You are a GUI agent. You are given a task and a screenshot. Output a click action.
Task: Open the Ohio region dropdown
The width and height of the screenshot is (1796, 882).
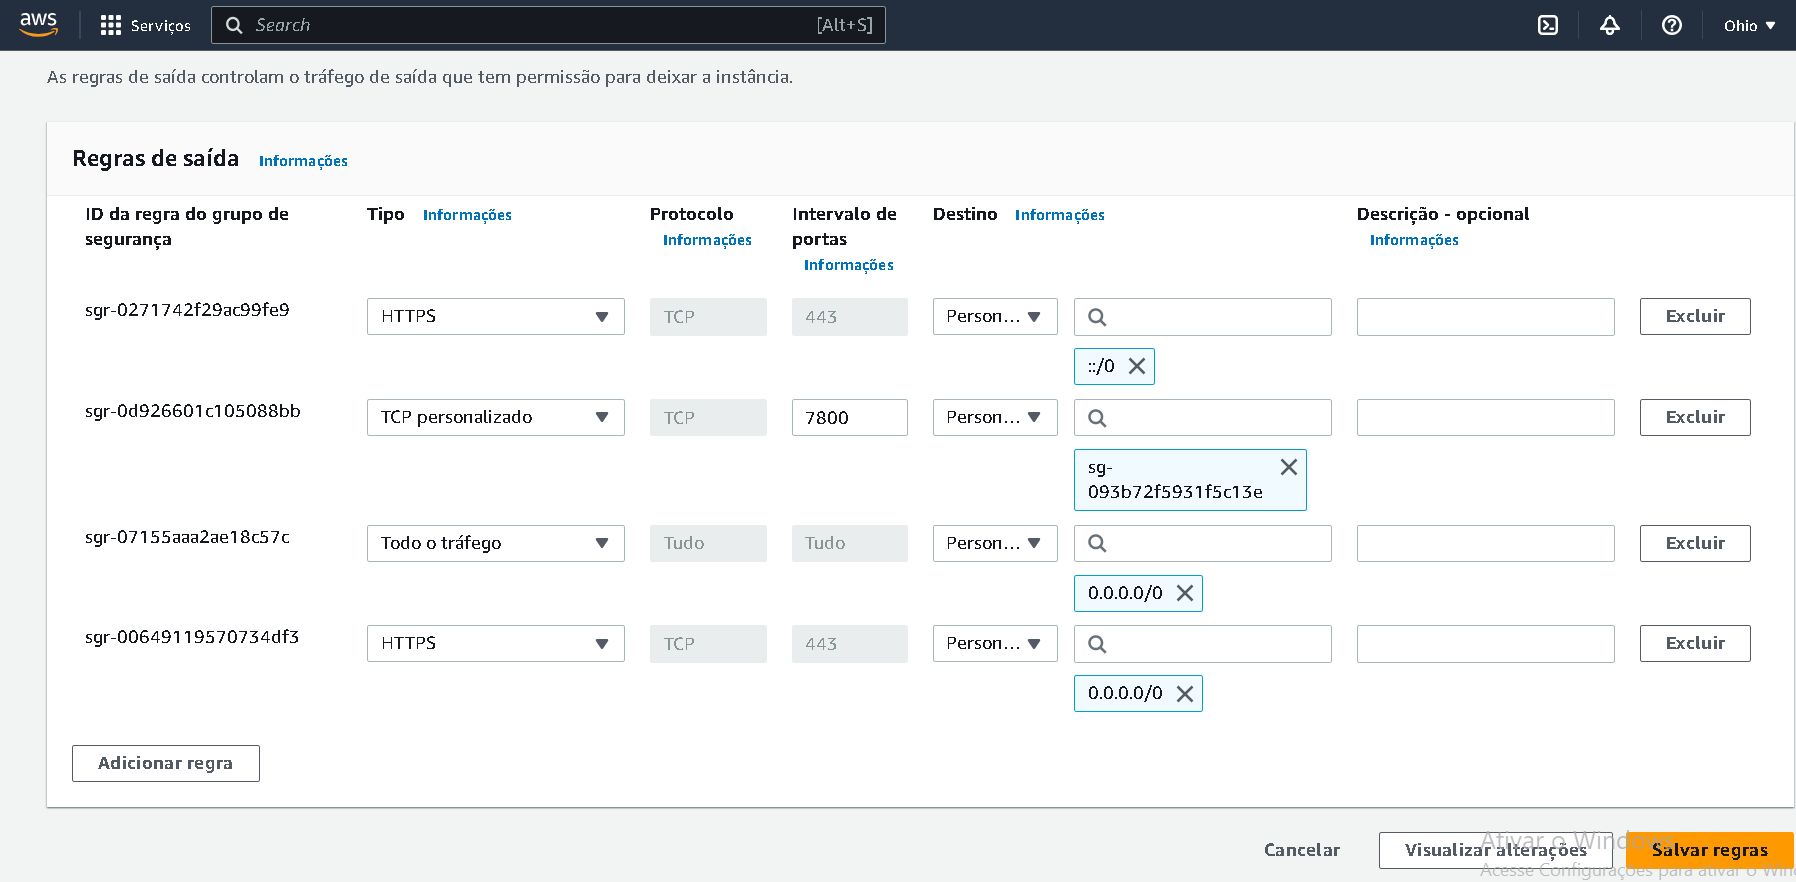pos(1749,25)
